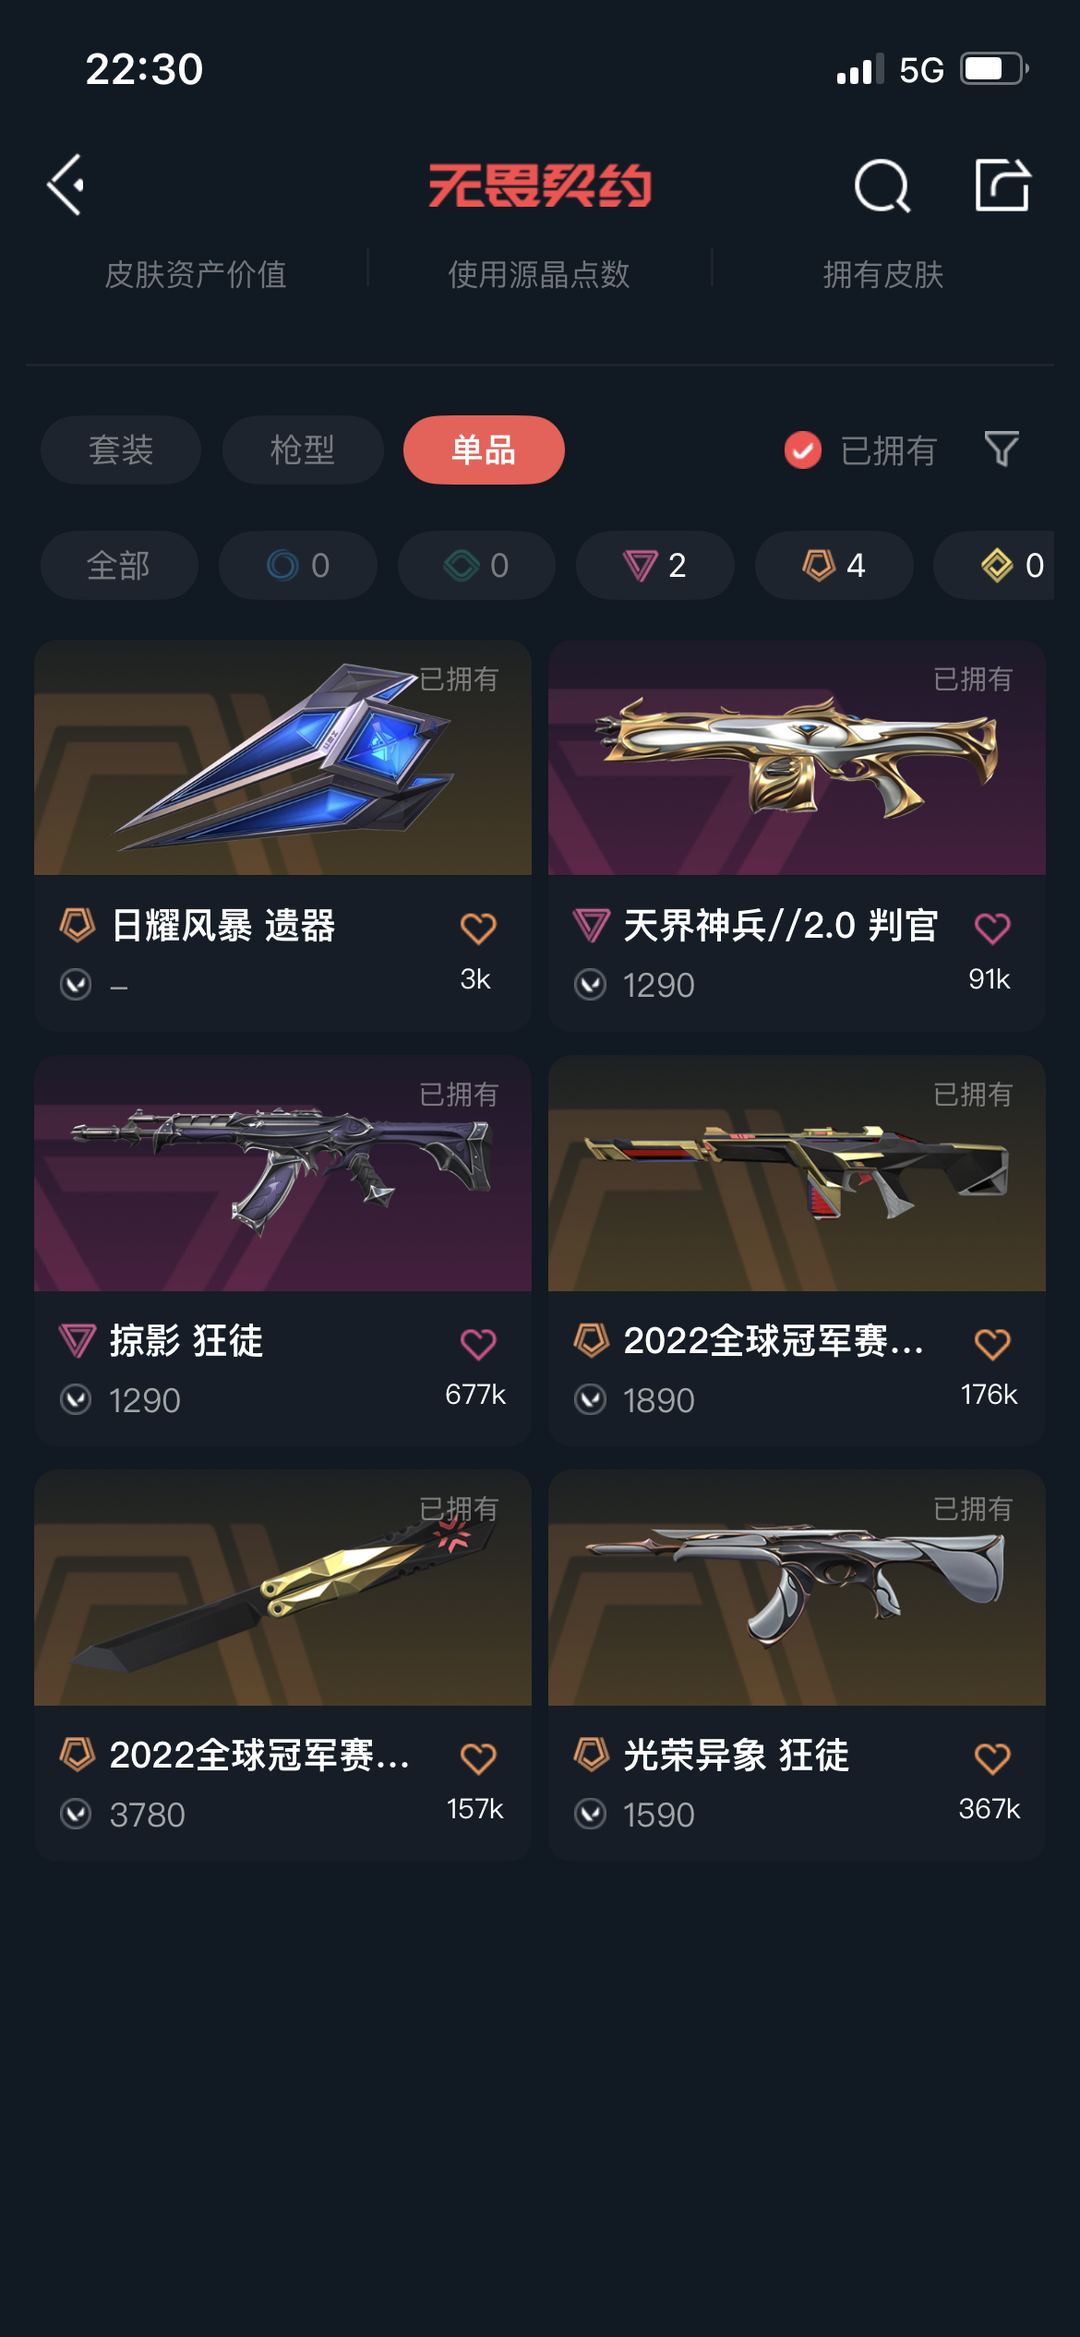The image size is (1080, 2337).
Task: Tap heart on 光荣异象 狂徒 card
Action: pos(992,1758)
